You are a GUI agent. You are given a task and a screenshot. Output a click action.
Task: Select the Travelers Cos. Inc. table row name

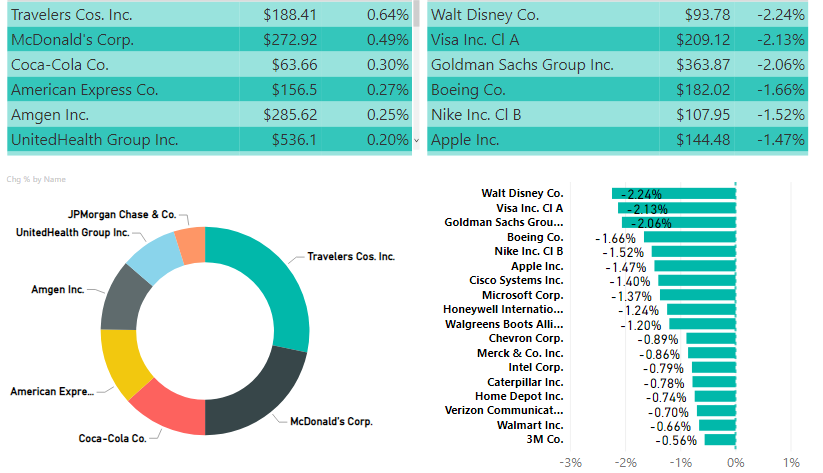(71, 15)
